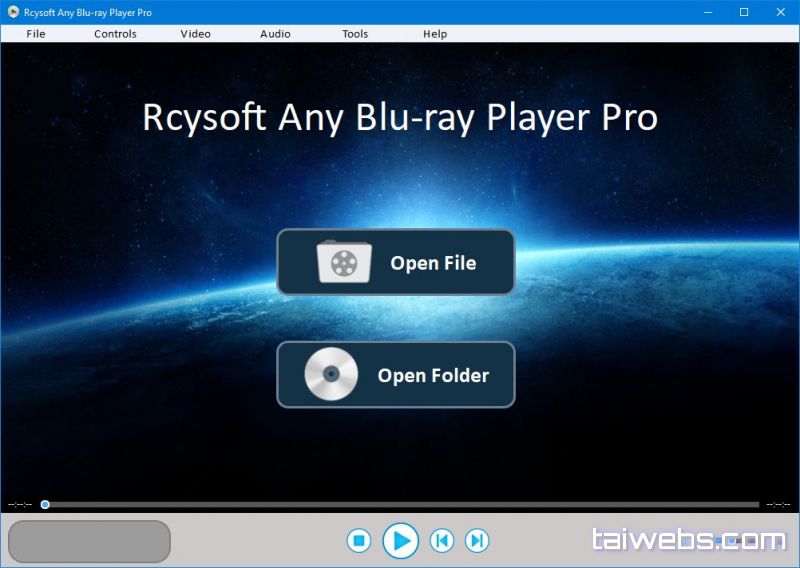This screenshot has height=568, width=800.
Task: Click the Rcysoft app icon in title bar
Action: 13,12
